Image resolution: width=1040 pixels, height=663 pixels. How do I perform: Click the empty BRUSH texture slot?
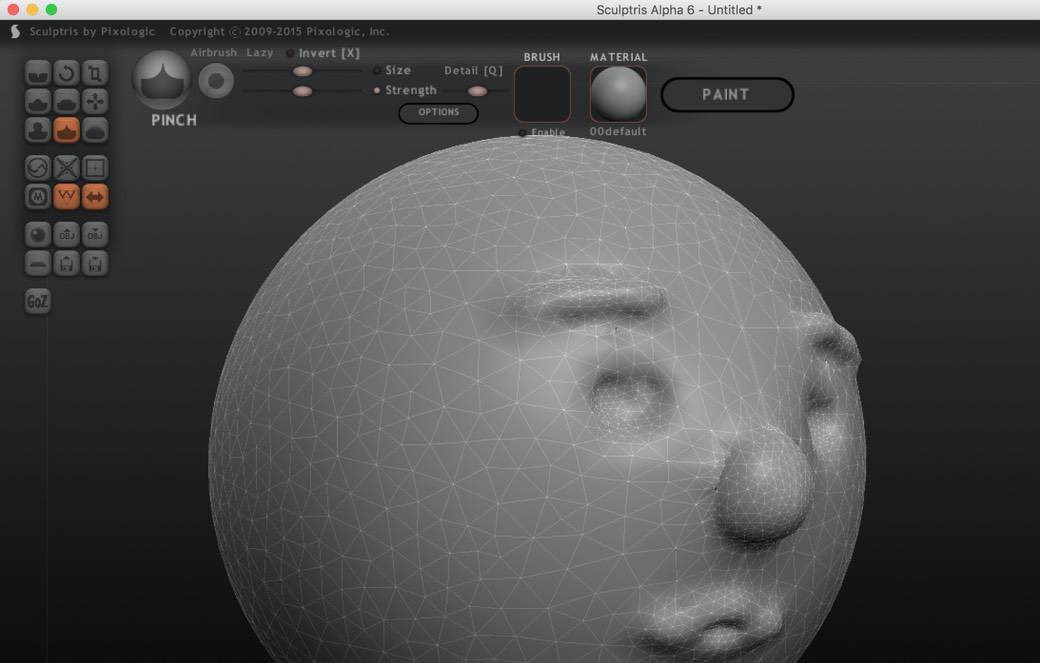coord(543,93)
